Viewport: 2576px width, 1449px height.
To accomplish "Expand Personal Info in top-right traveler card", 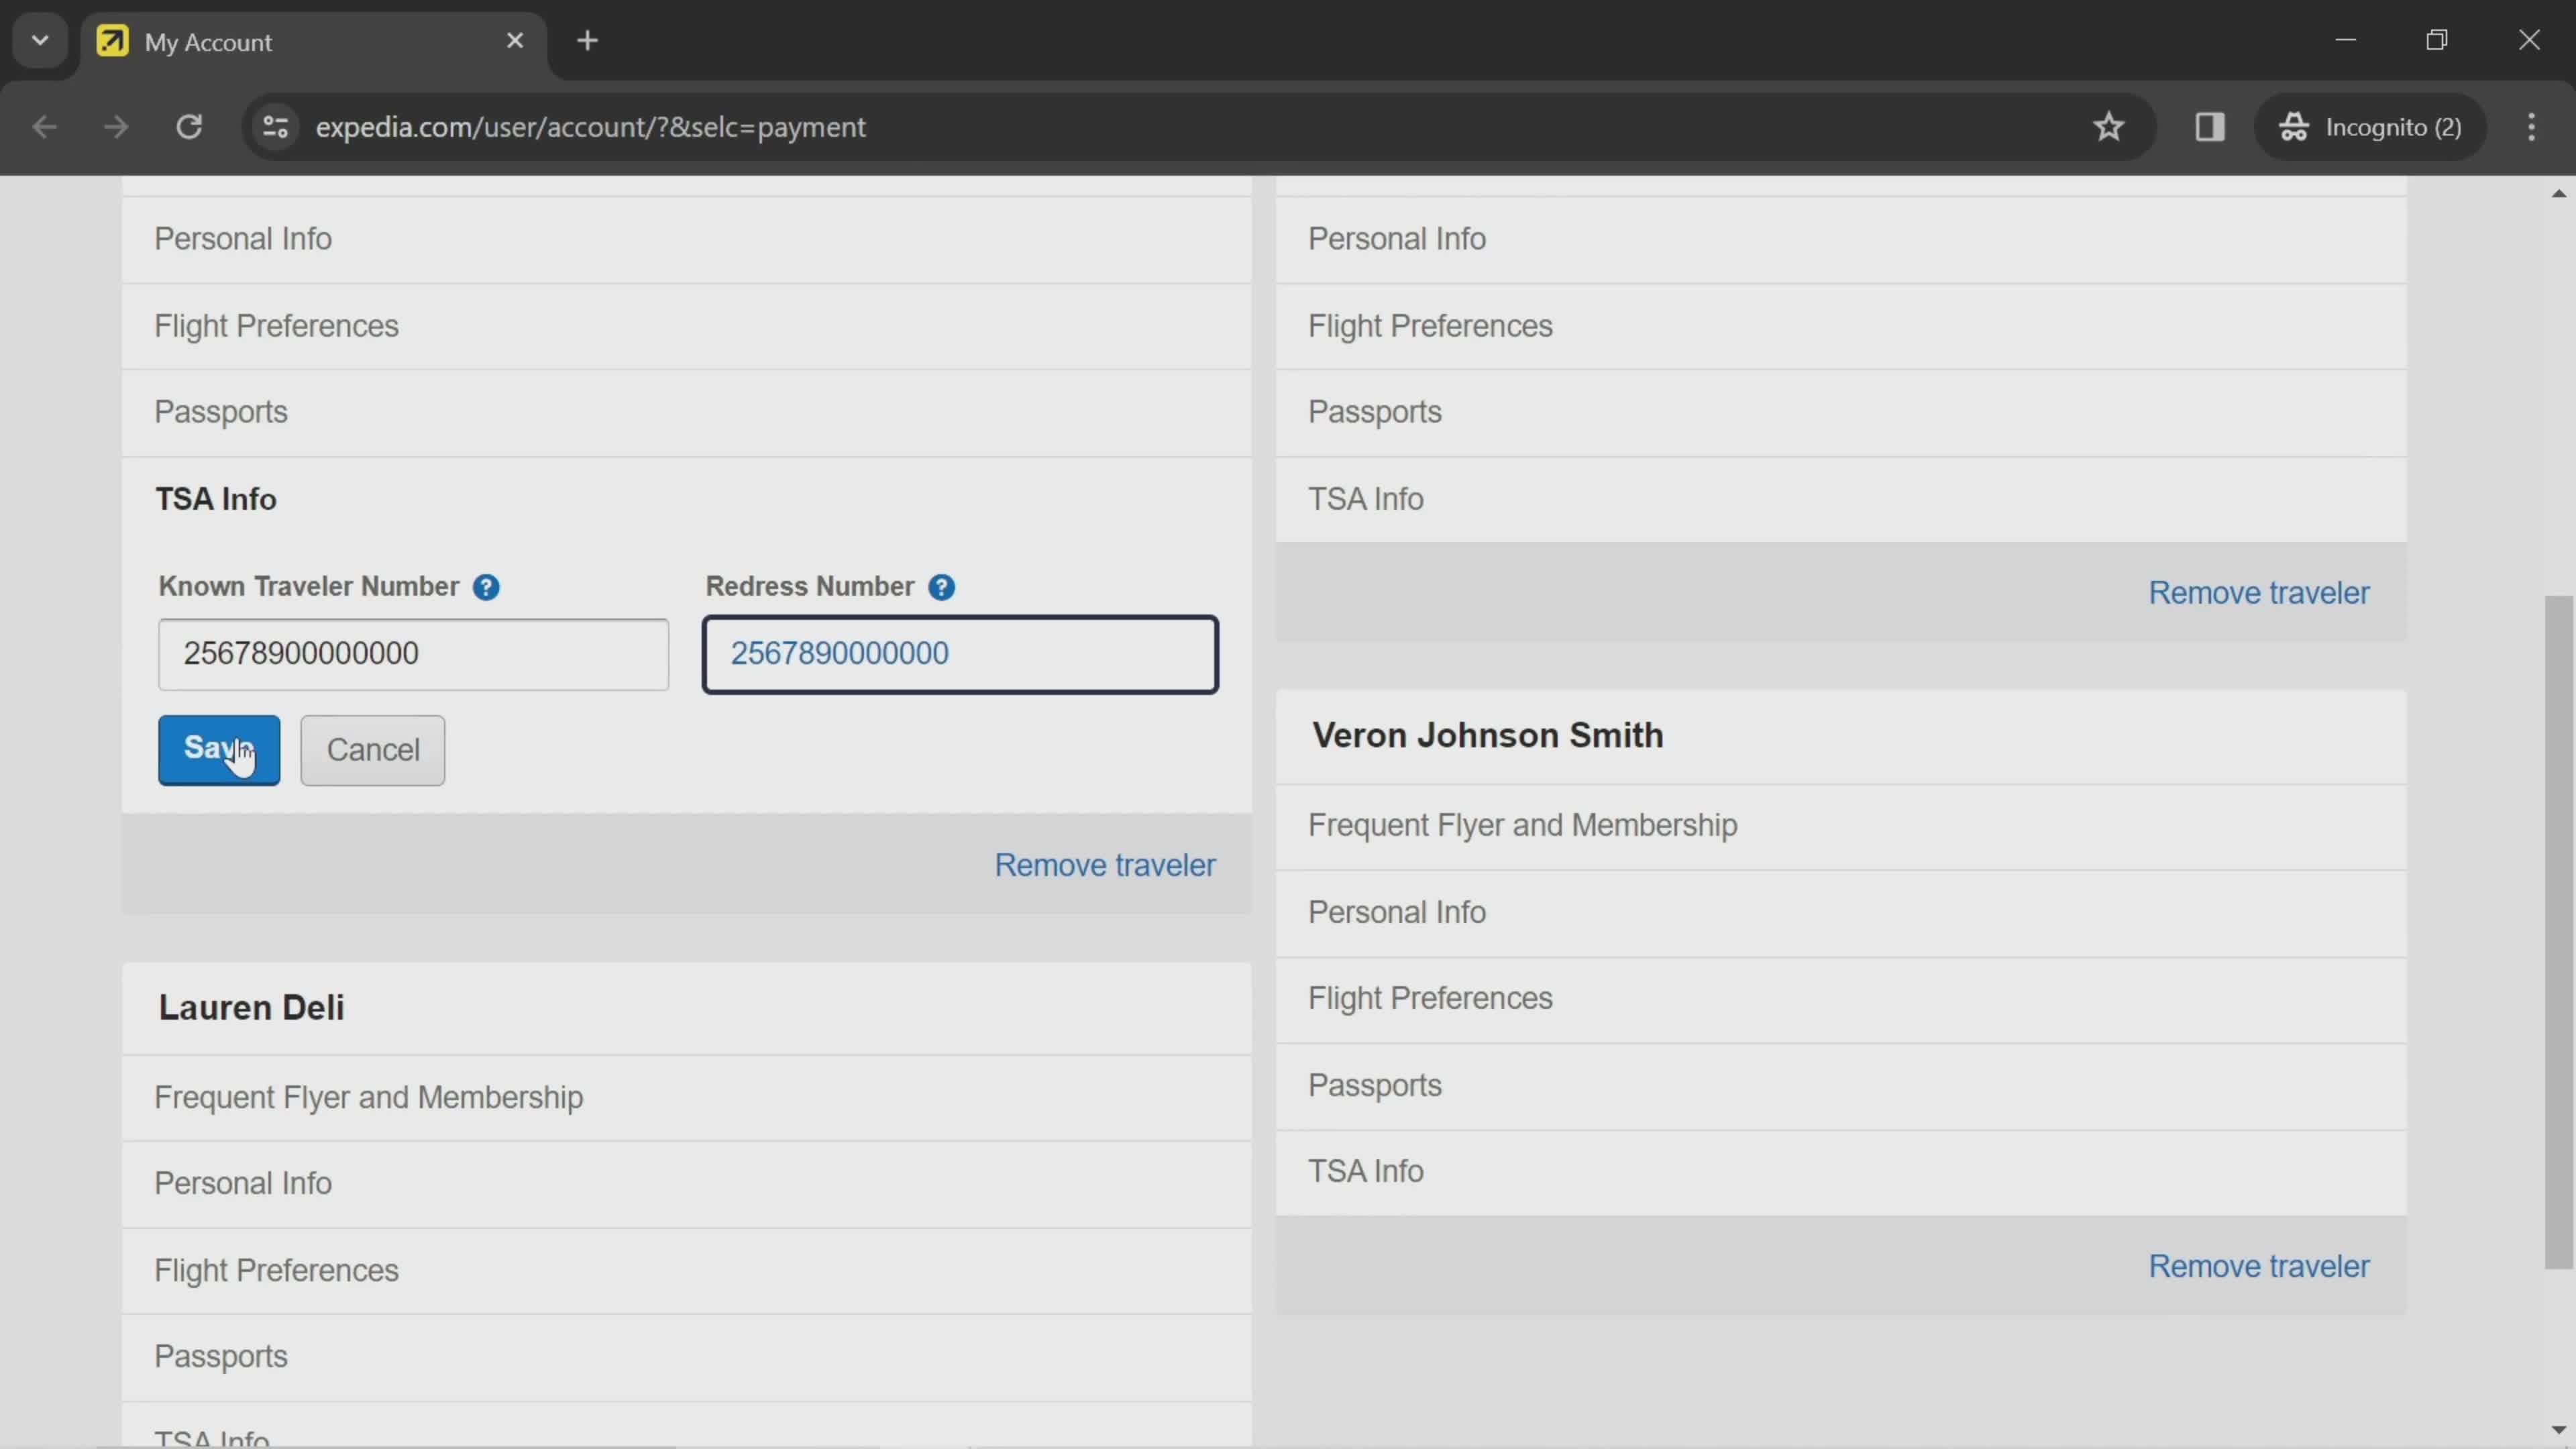I will tap(1841, 239).
